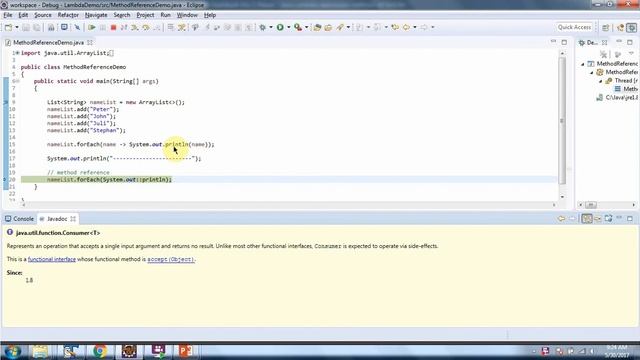
Task: Open the New file dropdown arrow
Action: click(17, 27)
